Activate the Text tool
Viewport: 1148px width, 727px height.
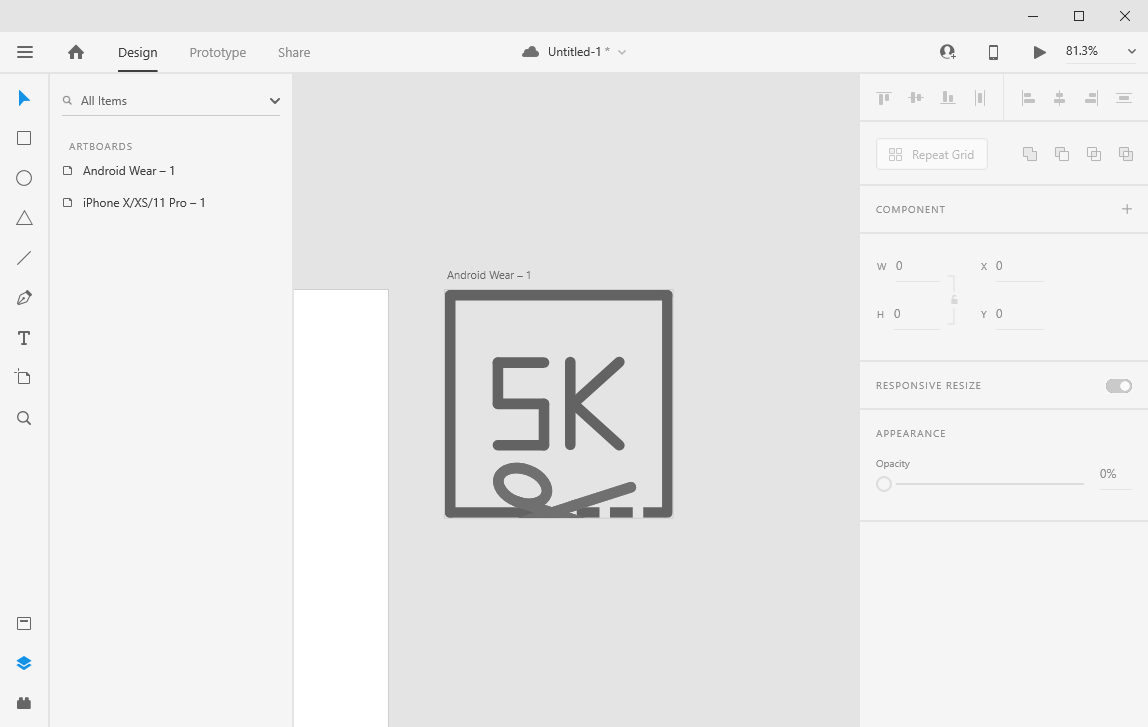24,338
